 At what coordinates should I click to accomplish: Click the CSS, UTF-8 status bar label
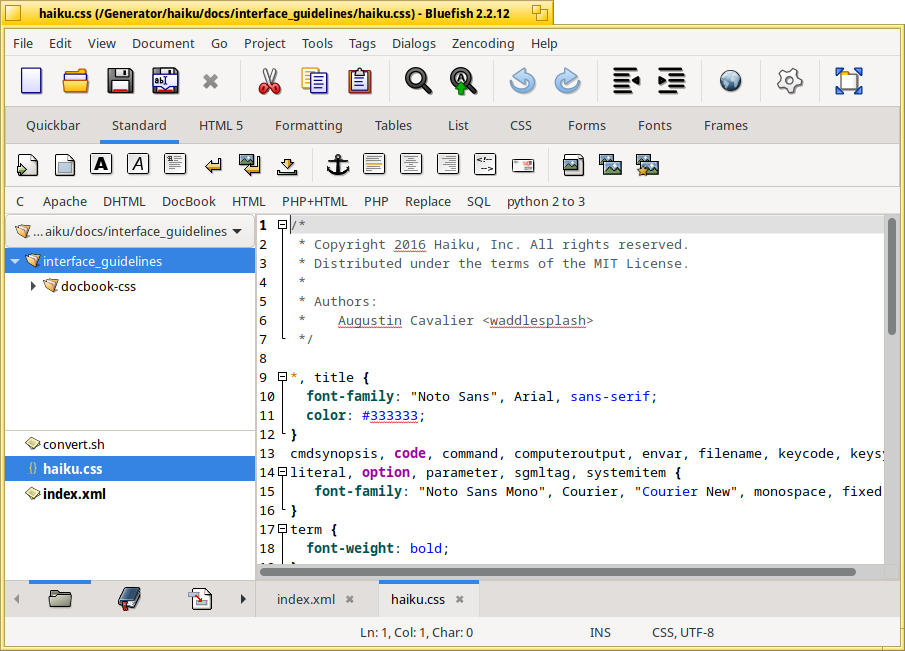pos(683,633)
